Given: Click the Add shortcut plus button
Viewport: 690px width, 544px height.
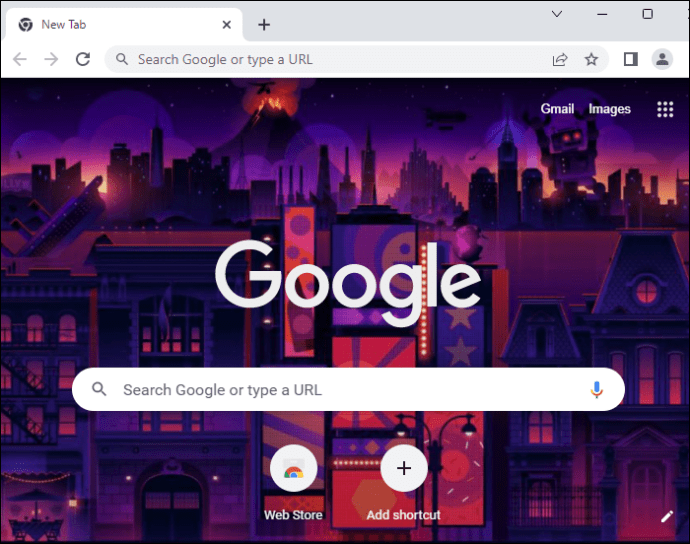Looking at the screenshot, I should tap(404, 468).
